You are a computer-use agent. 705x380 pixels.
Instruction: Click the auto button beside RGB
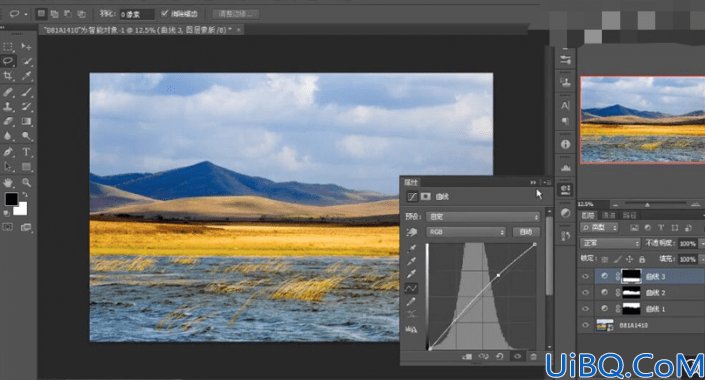pyautogui.click(x=526, y=232)
